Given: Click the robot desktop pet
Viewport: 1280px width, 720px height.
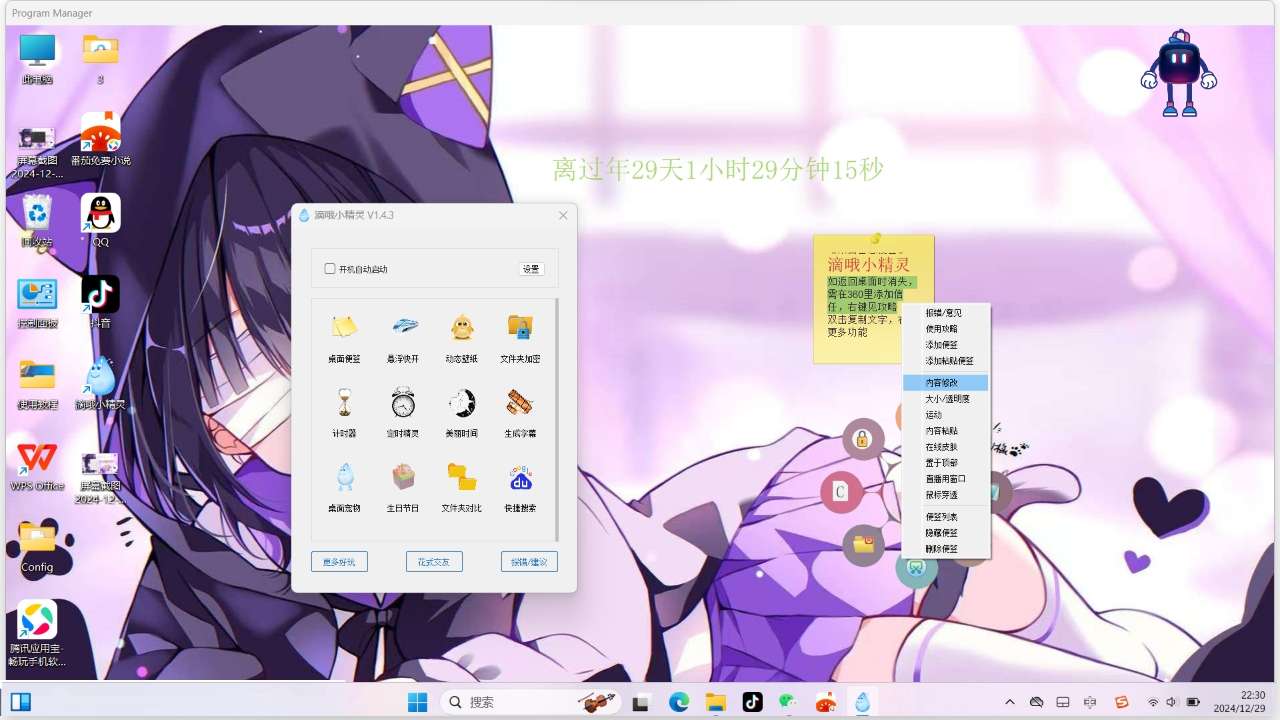Looking at the screenshot, I should (x=1179, y=73).
